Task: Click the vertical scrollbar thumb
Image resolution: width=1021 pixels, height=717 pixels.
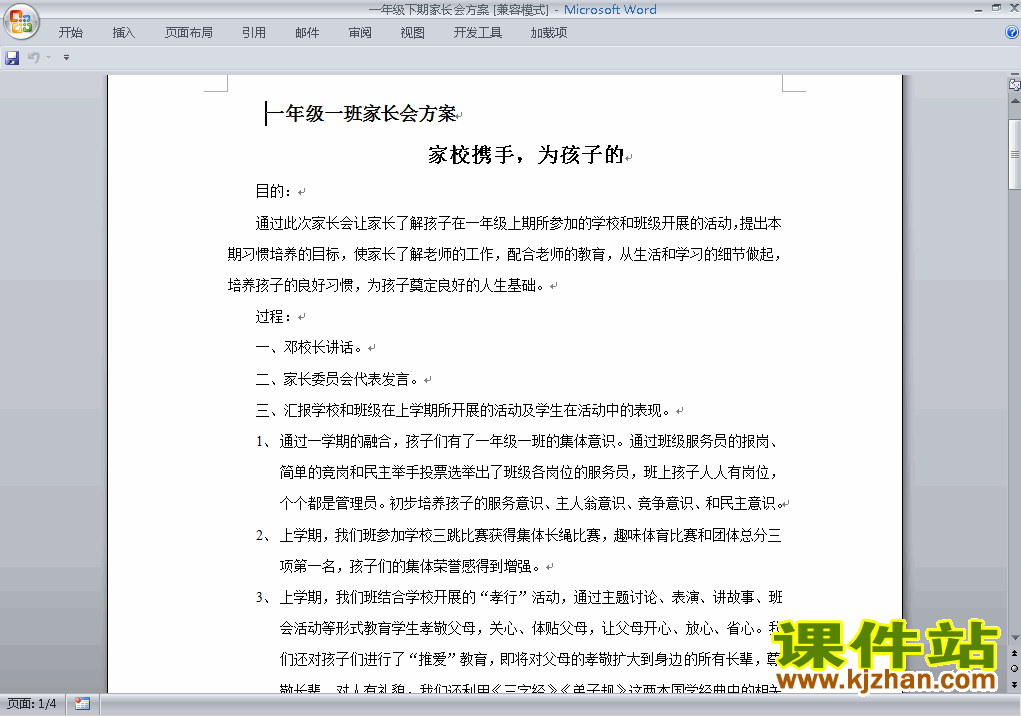Action: tap(1014, 154)
